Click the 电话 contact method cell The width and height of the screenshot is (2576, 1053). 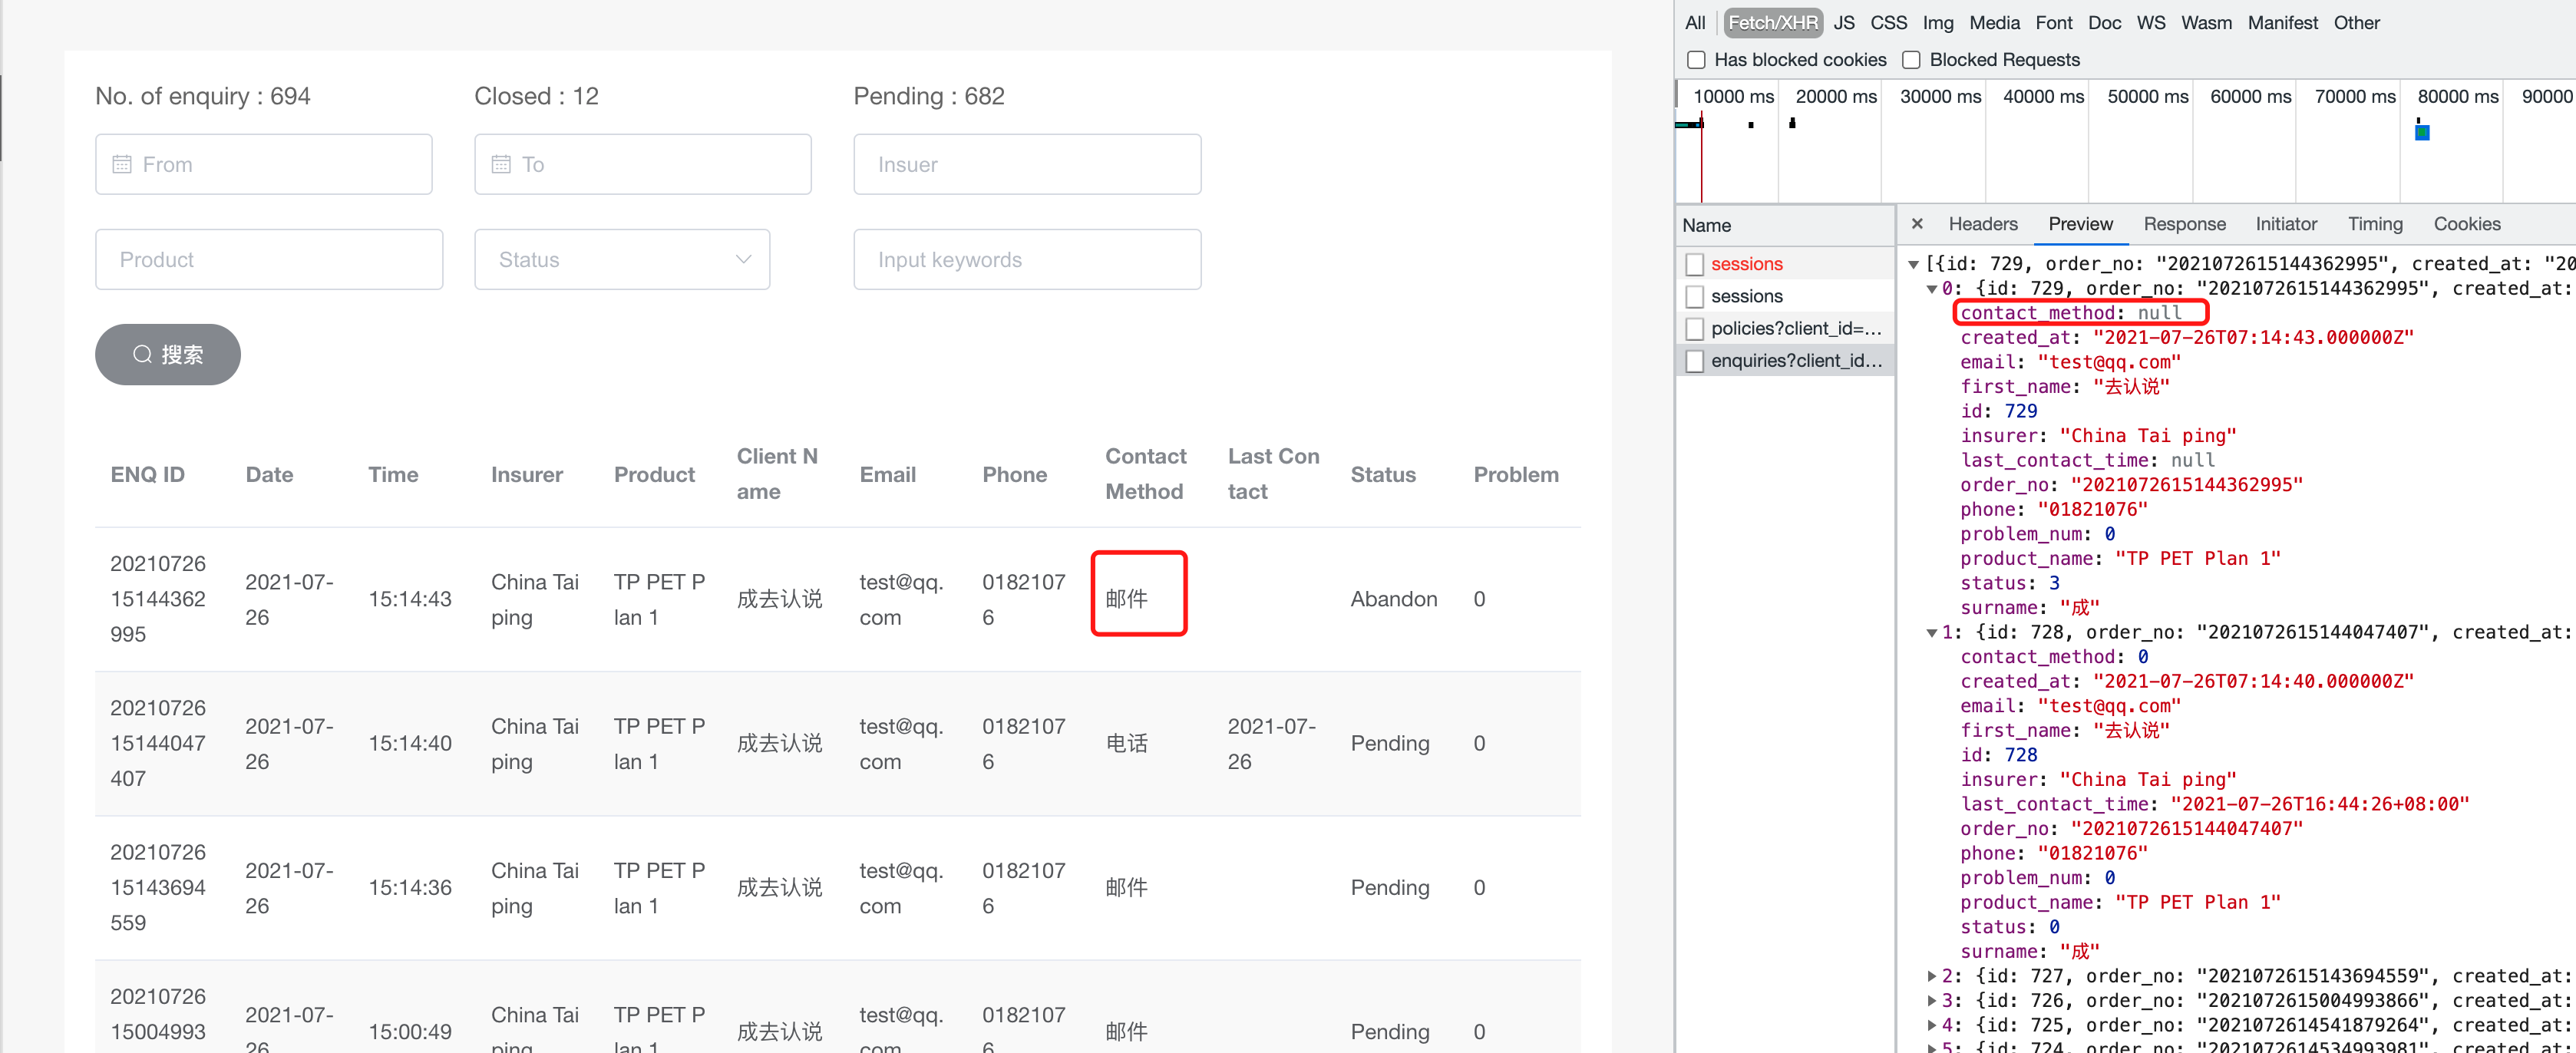(x=1126, y=743)
